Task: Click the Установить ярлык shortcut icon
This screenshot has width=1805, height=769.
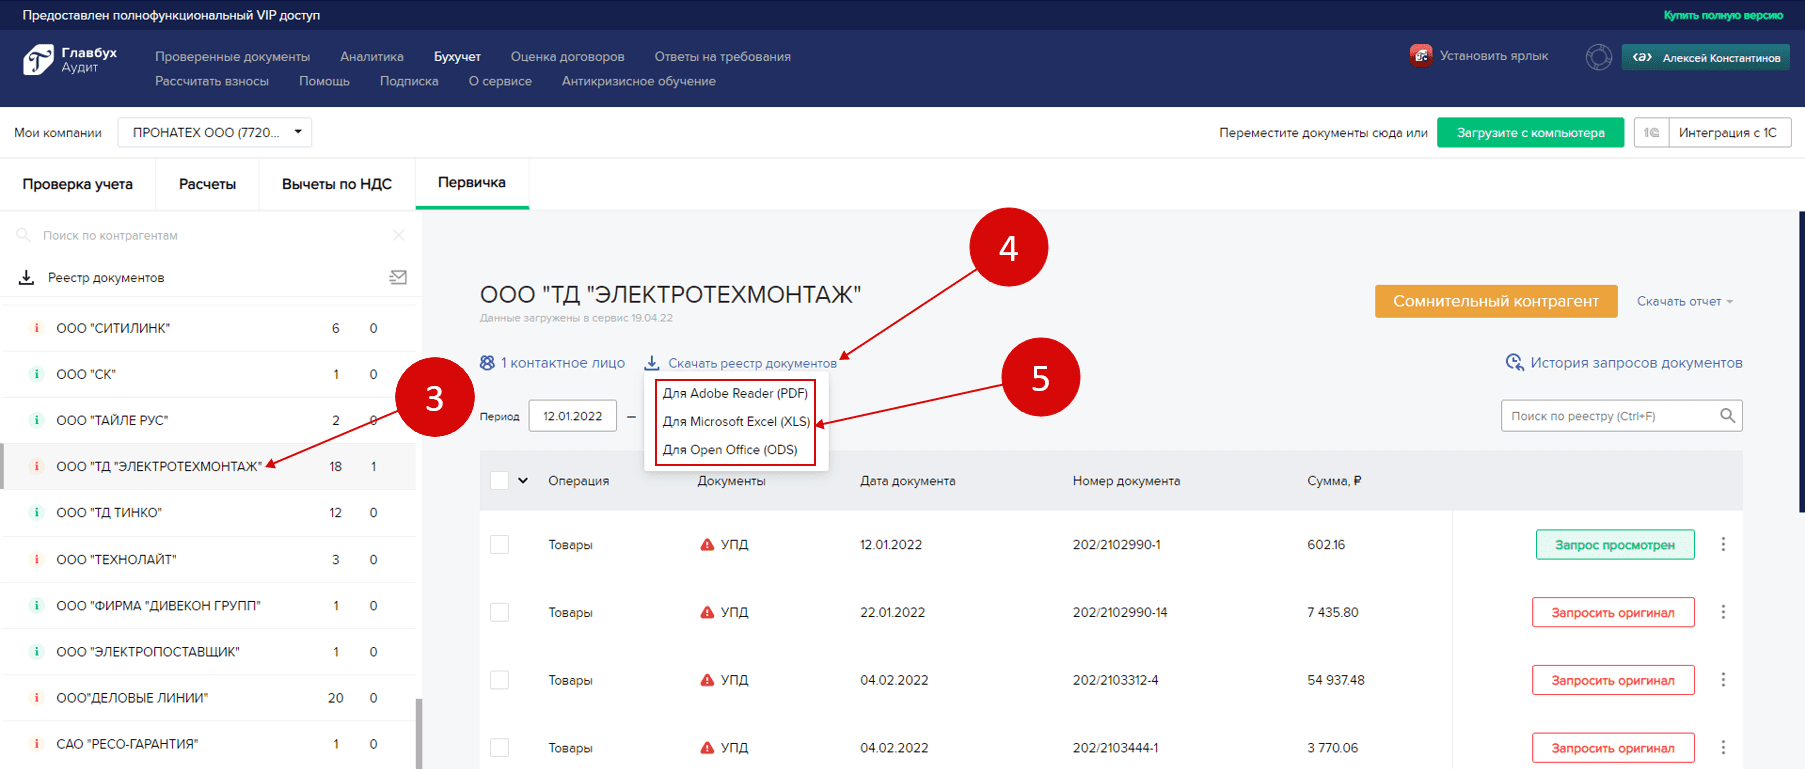Action: pos(1420,56)
